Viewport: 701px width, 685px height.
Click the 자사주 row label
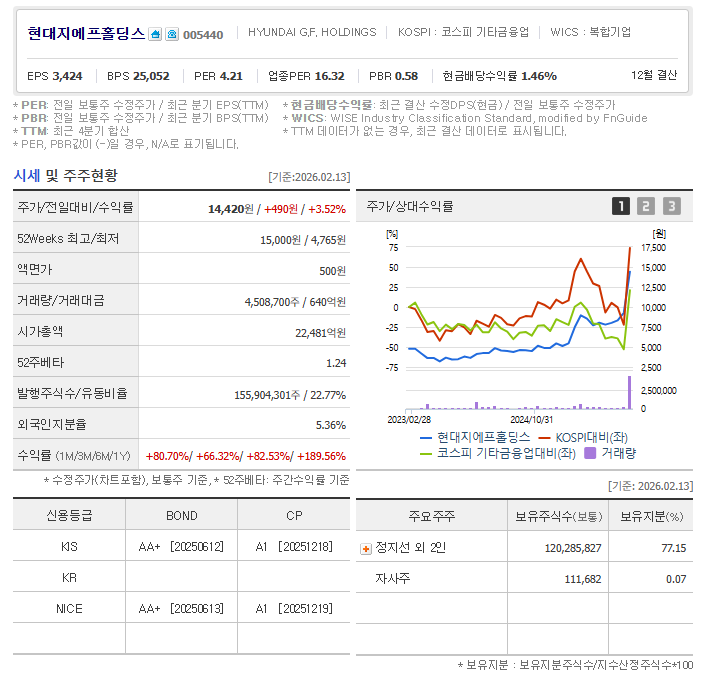(x=393, y=579)
